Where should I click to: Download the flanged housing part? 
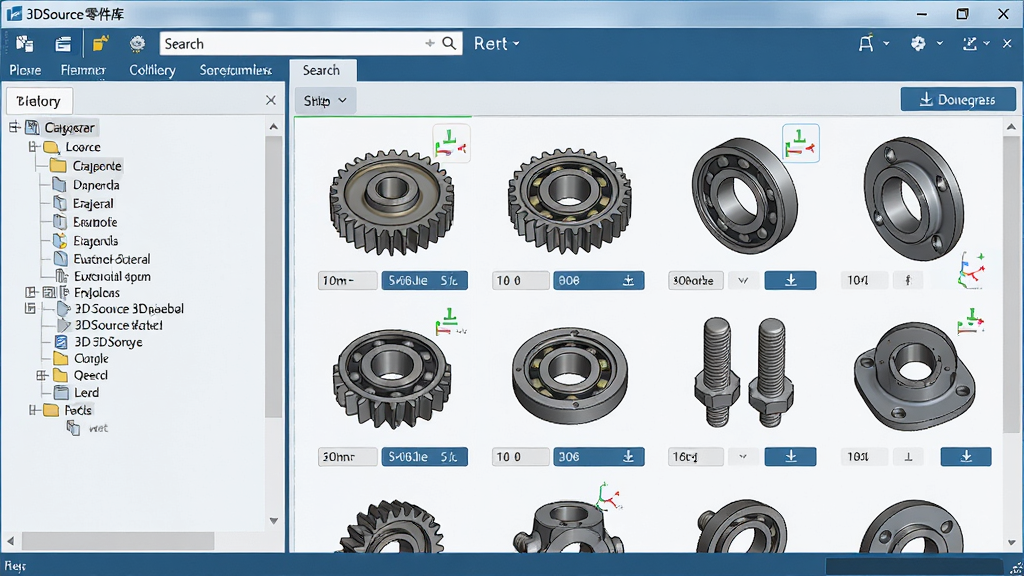coord(966,456)
